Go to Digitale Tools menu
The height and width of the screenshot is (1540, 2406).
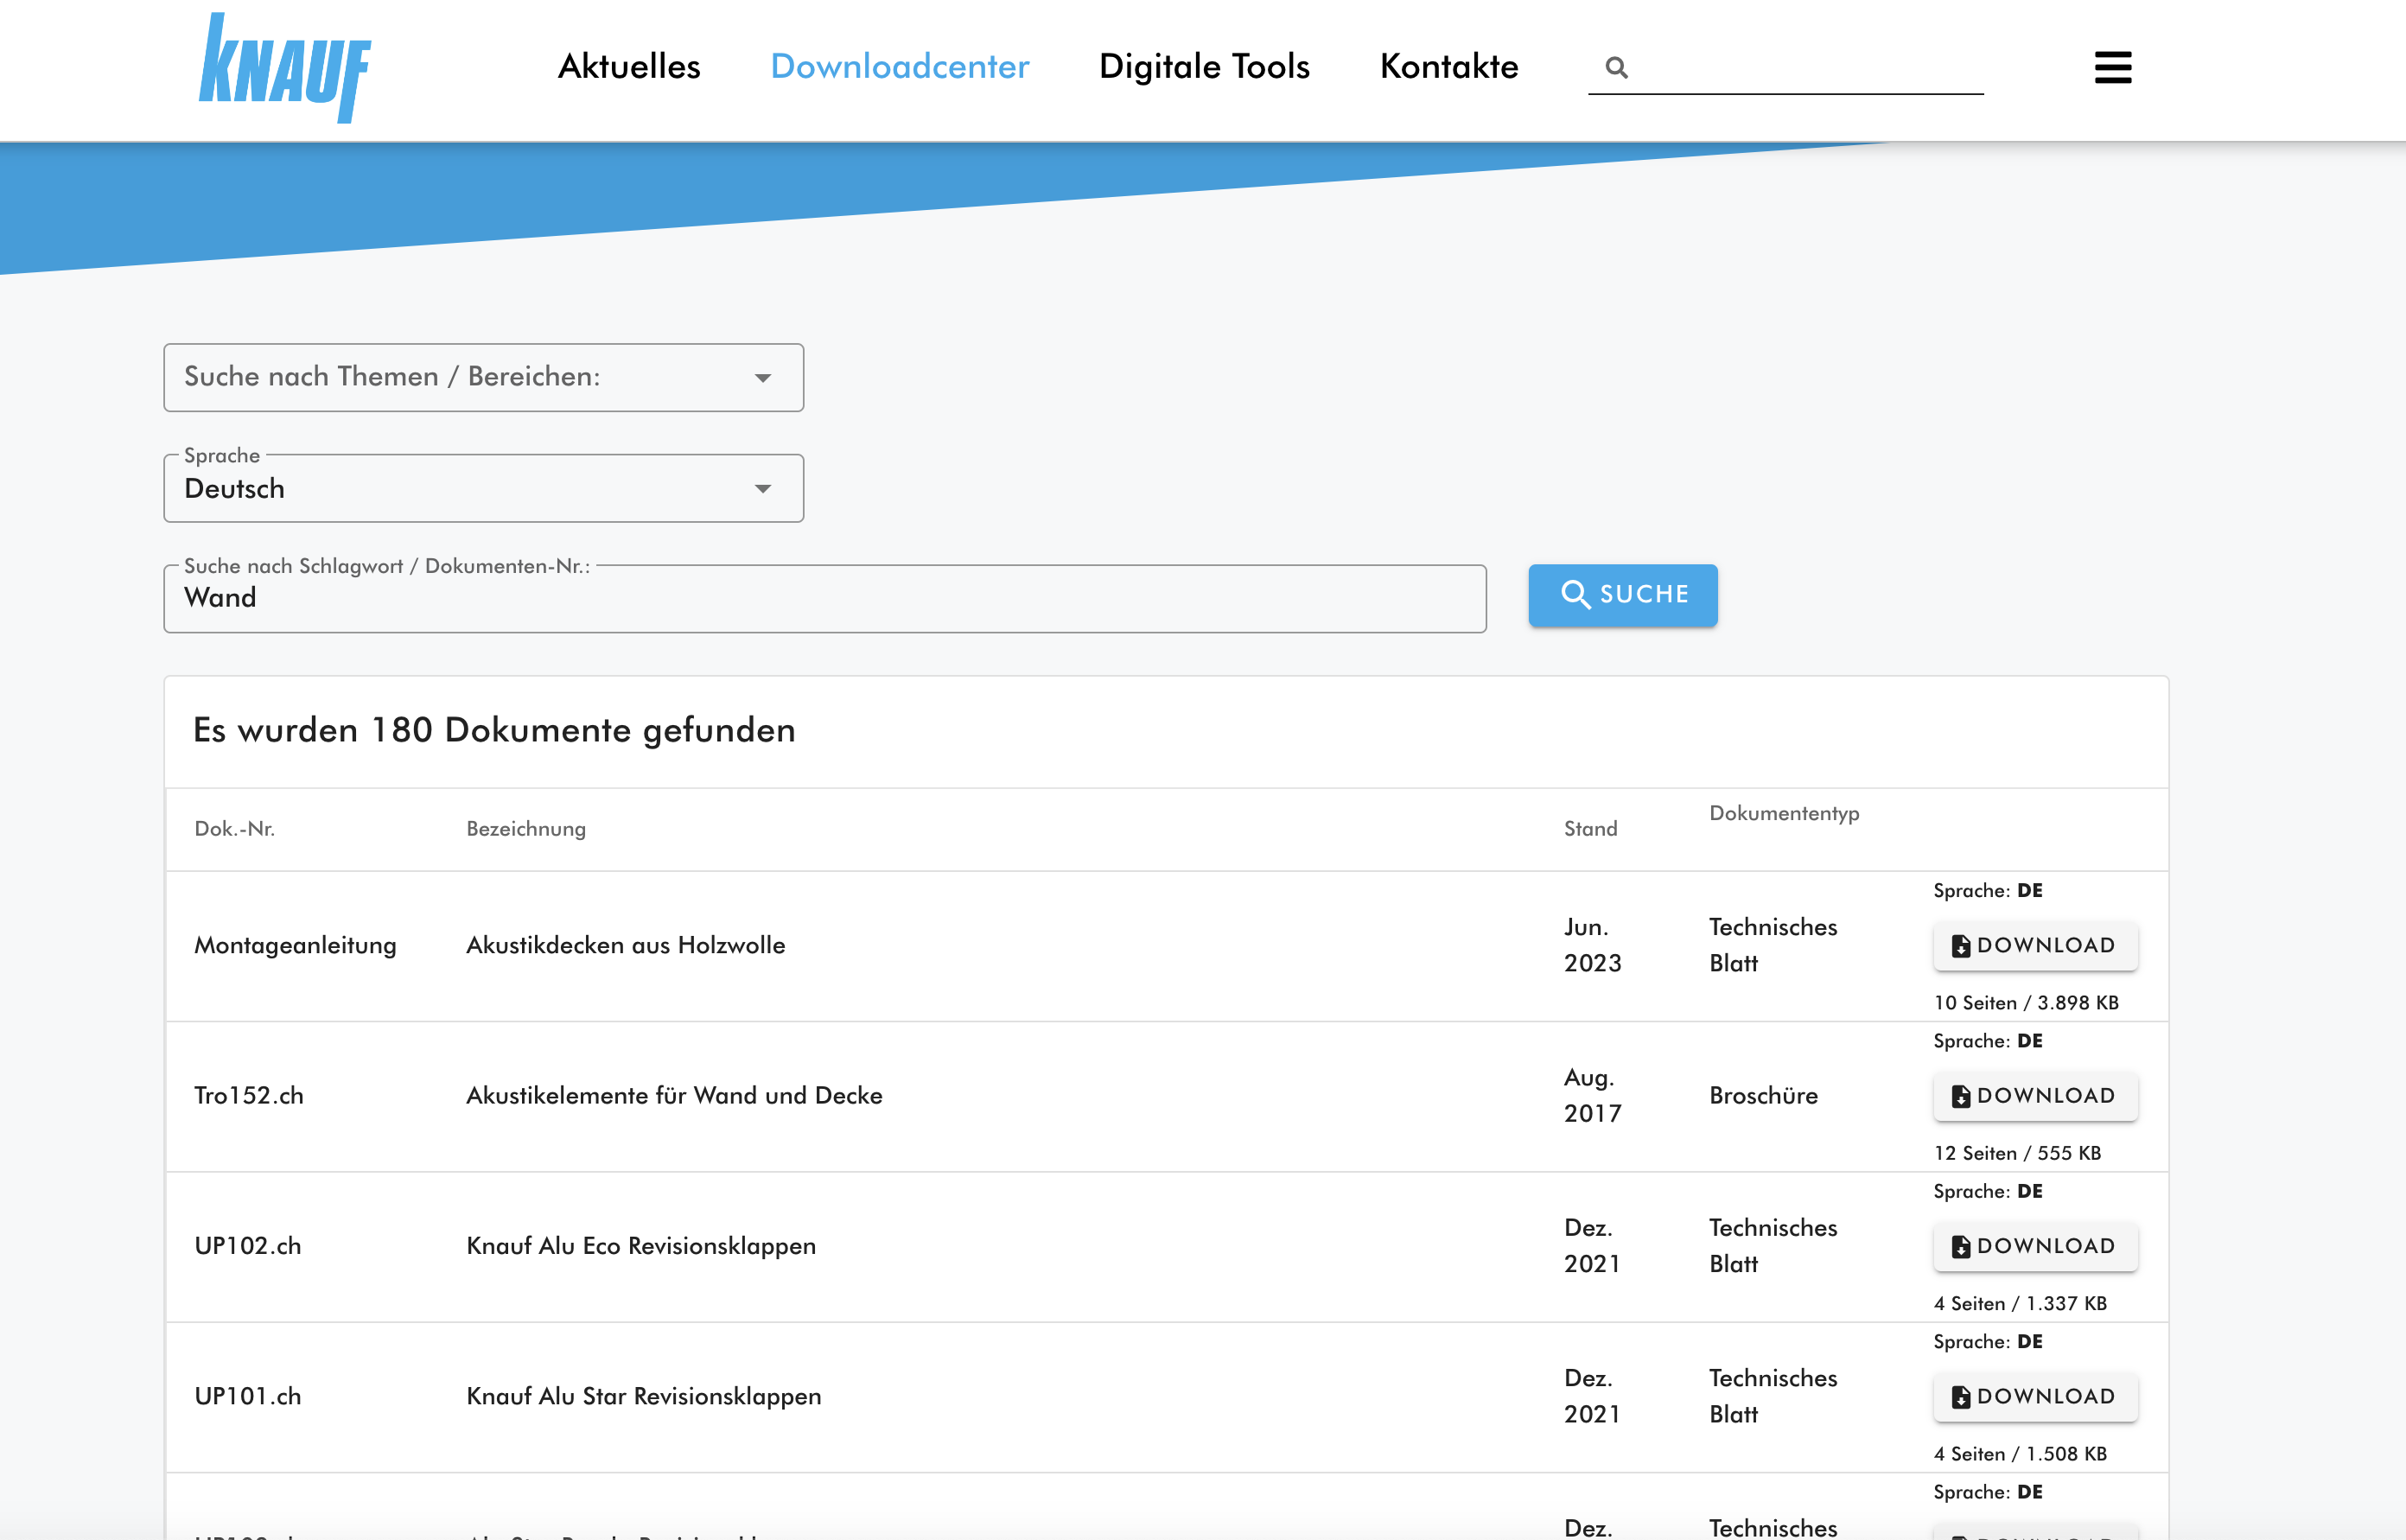tap(1204, 66)
